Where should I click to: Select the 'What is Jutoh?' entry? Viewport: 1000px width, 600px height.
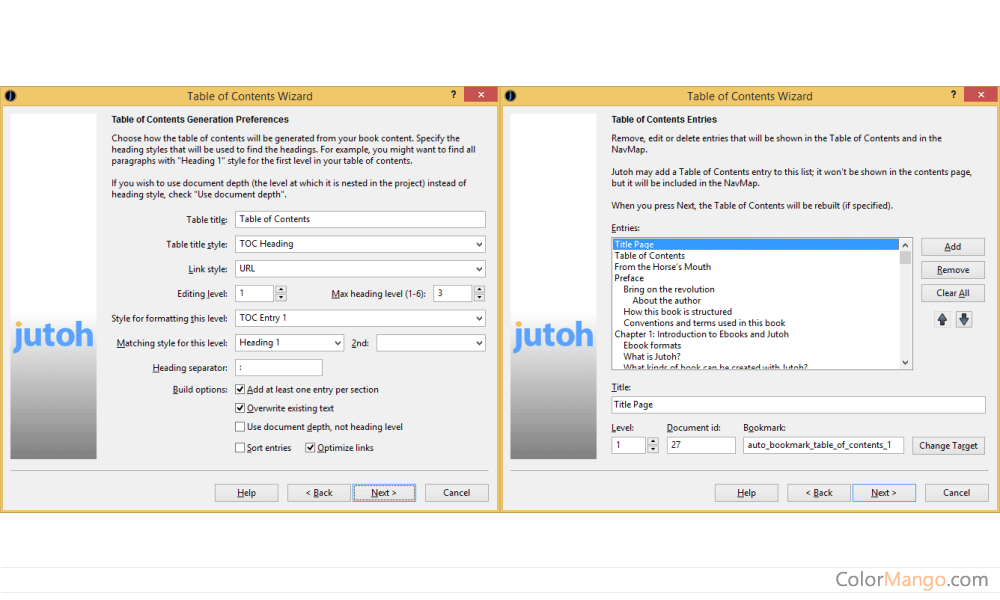click(652, 357)
